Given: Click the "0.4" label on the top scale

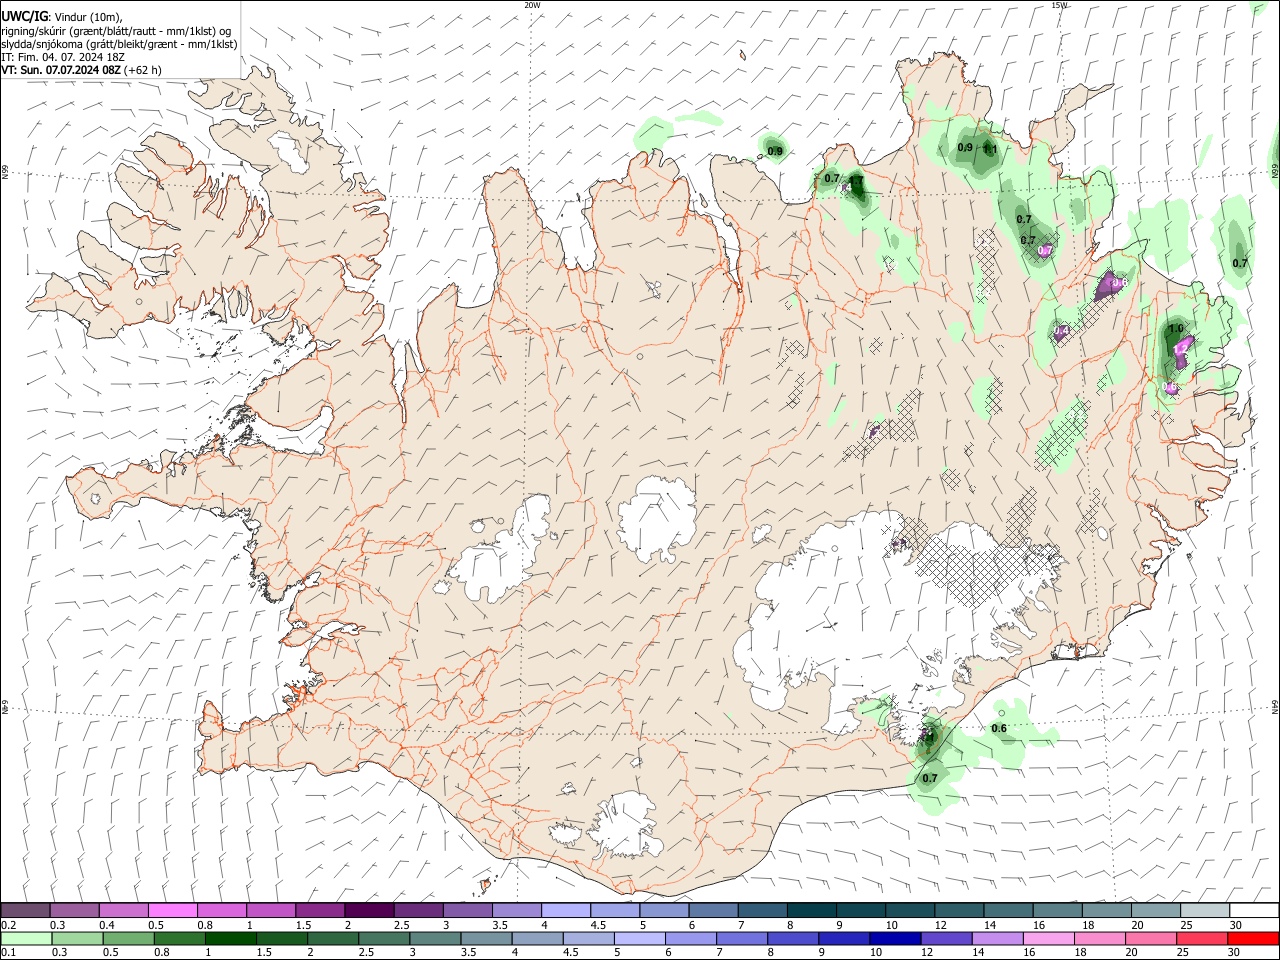Looking at the screenshot, I should (x=107, y=925).
